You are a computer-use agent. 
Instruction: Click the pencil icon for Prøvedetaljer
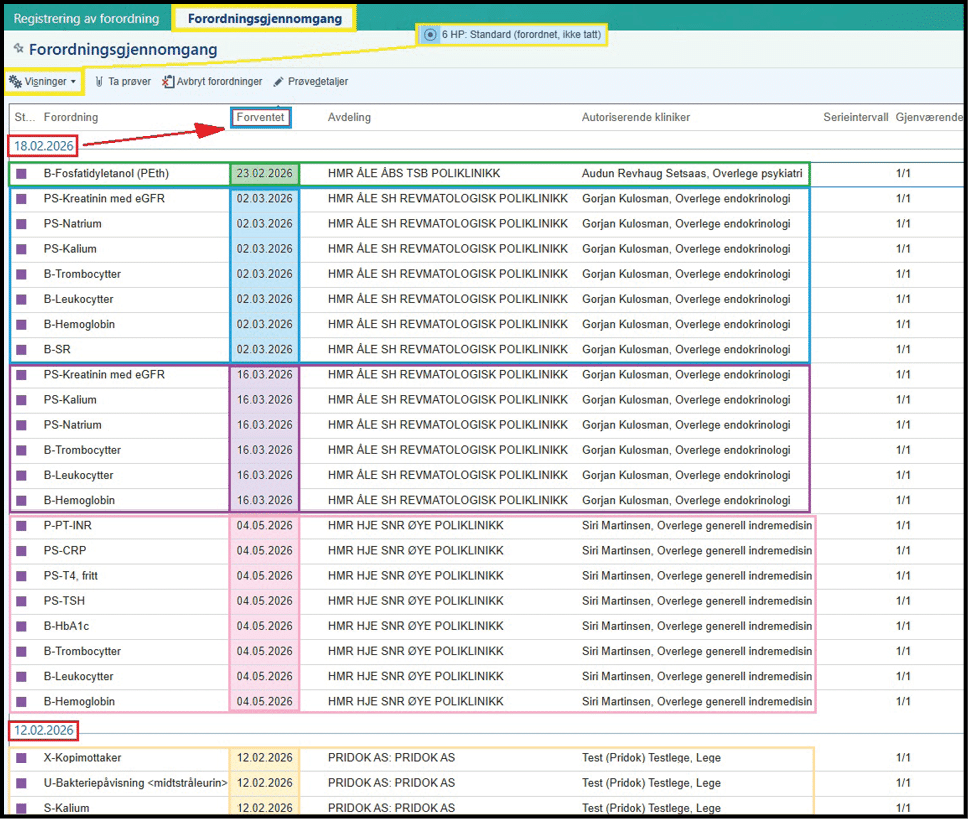278,81
